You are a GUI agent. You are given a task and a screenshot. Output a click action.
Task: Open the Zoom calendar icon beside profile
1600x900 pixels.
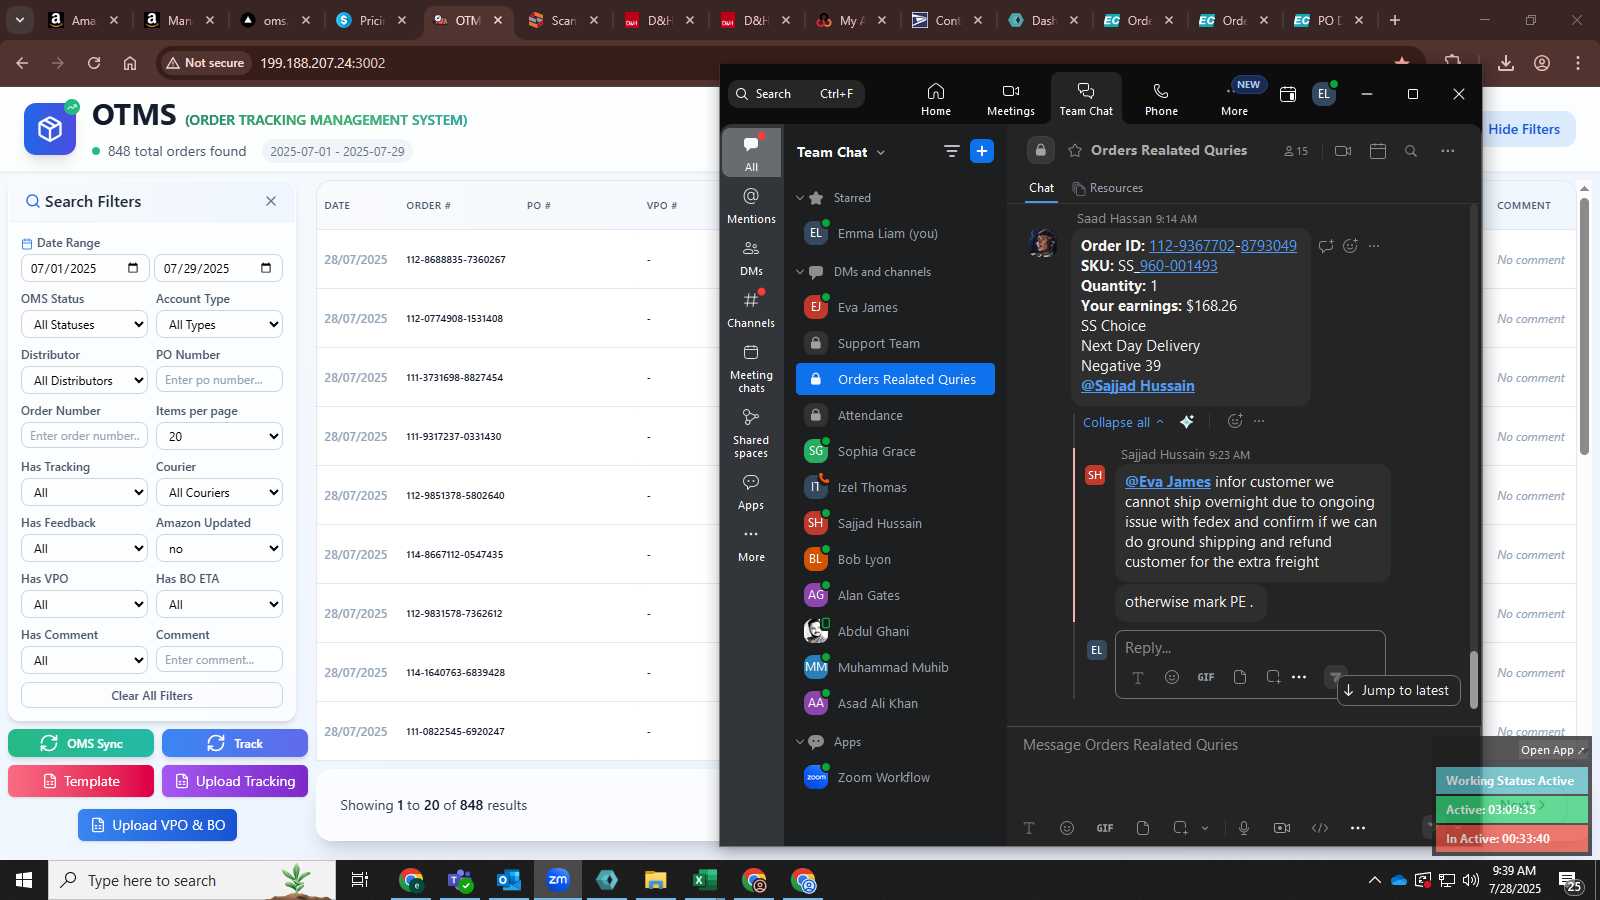click(1288, 94)
